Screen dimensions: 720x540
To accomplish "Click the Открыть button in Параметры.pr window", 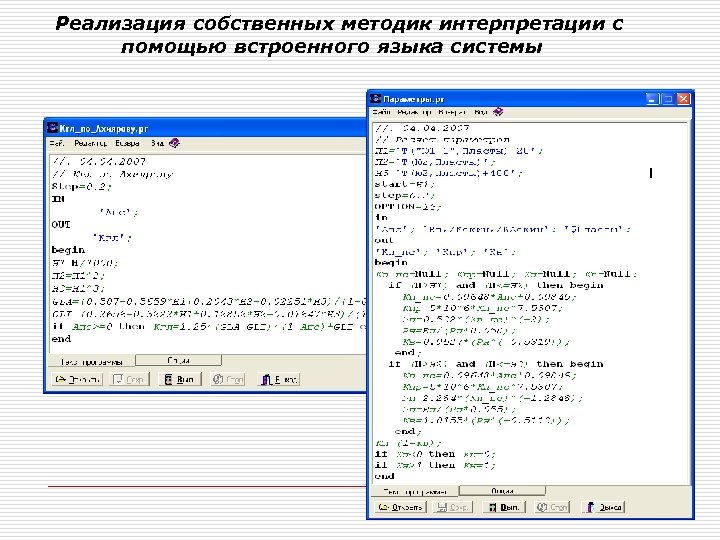I will (x=401, y=507).
